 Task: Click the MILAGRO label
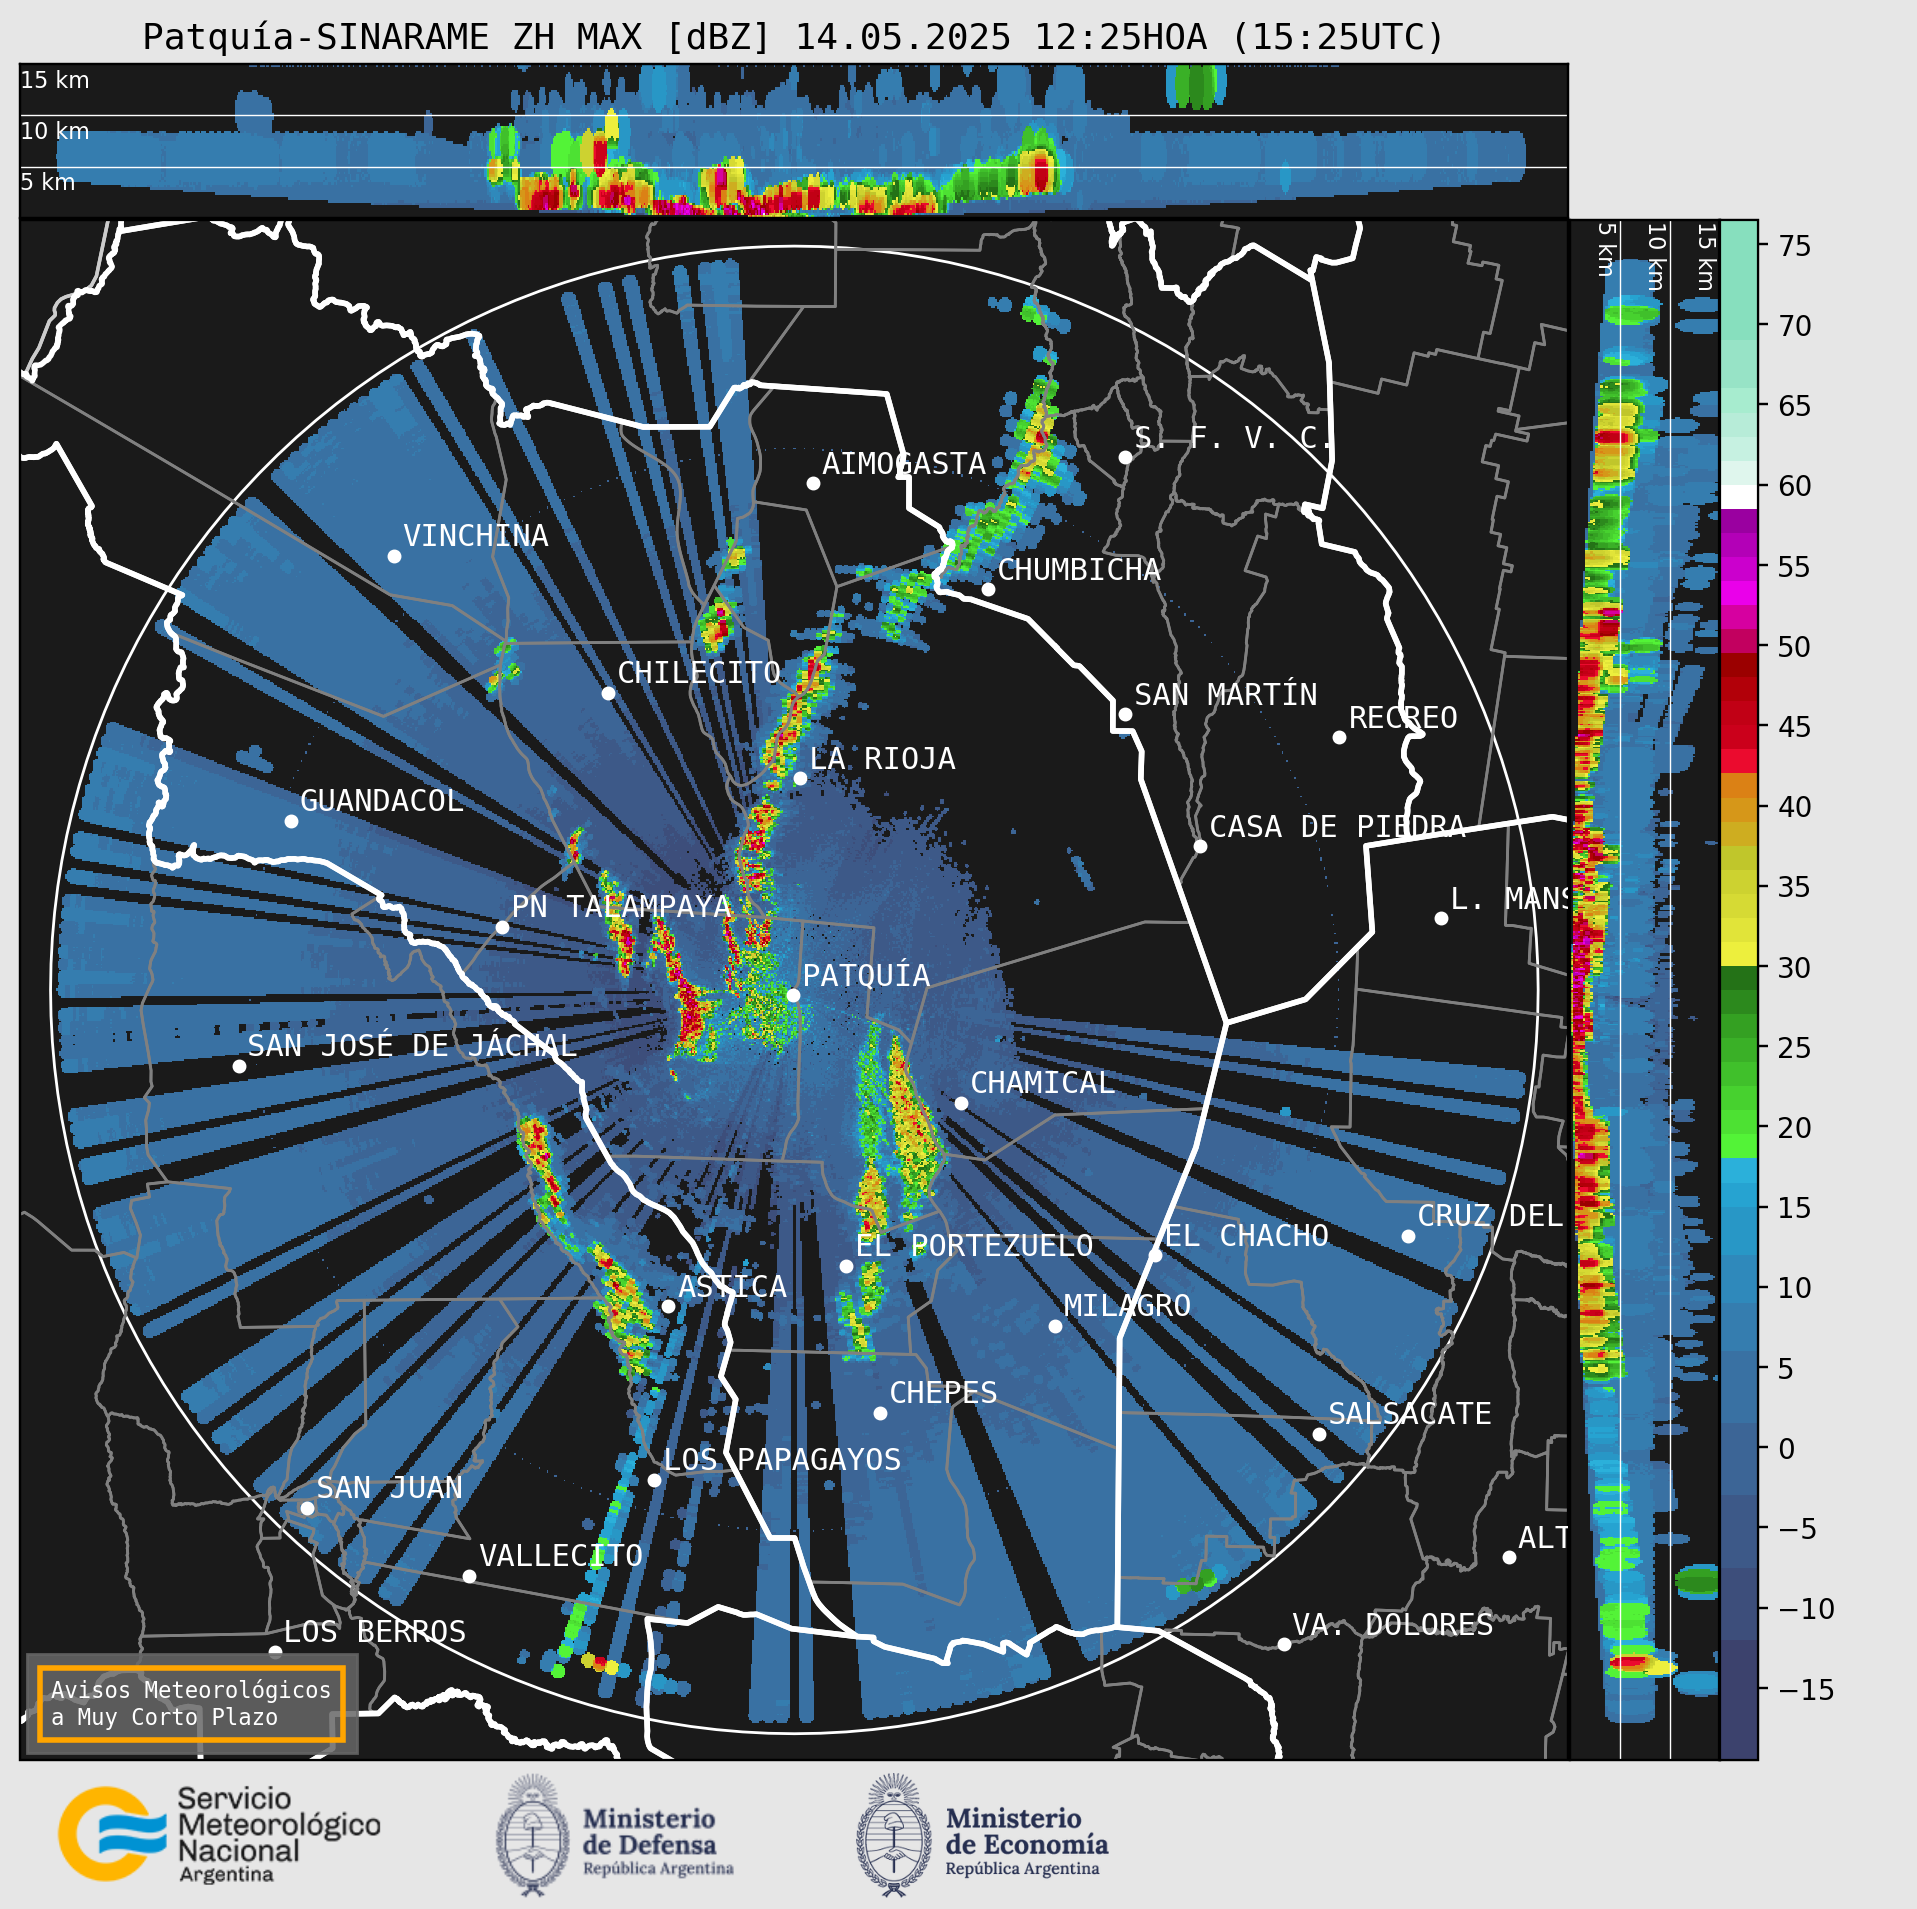point(1127,1305)
